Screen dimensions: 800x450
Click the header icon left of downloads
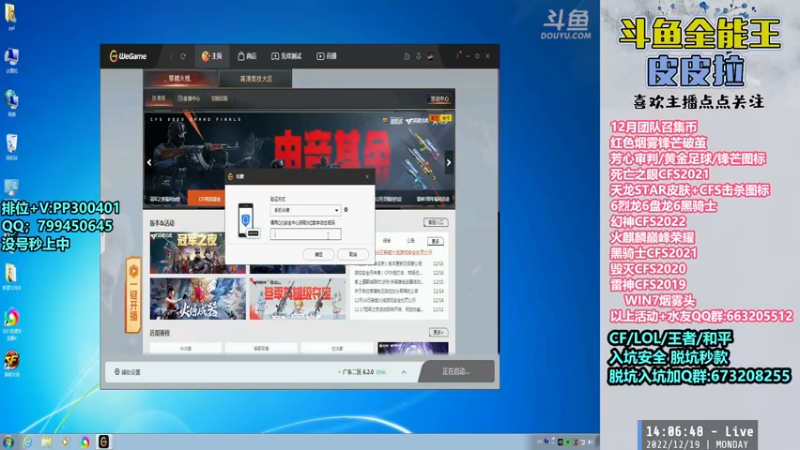(x=407, y=56)
